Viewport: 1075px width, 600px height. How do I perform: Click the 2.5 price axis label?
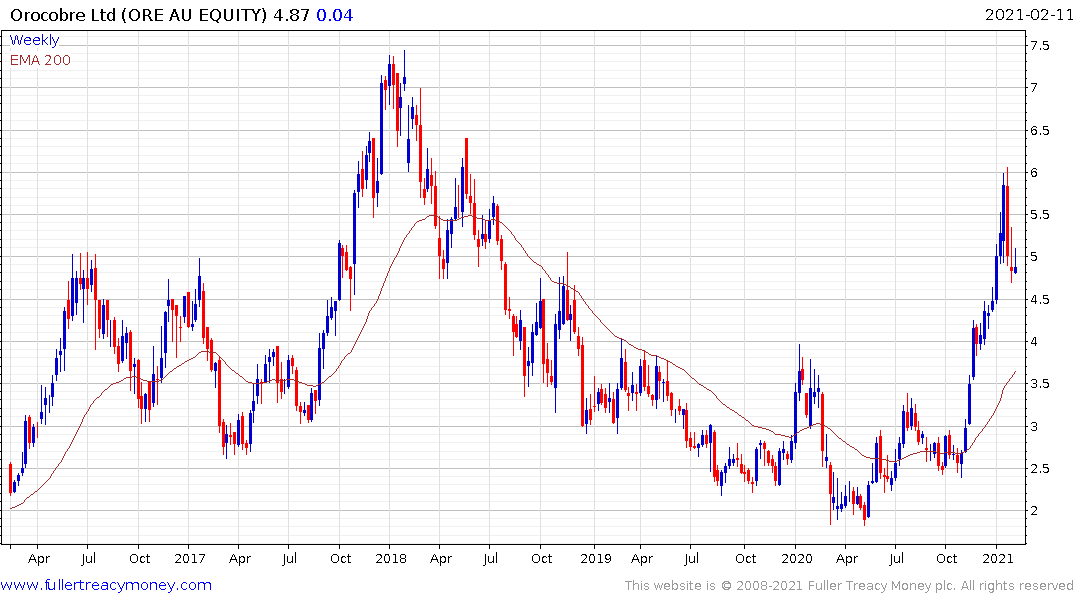[x=1039, y=469]
